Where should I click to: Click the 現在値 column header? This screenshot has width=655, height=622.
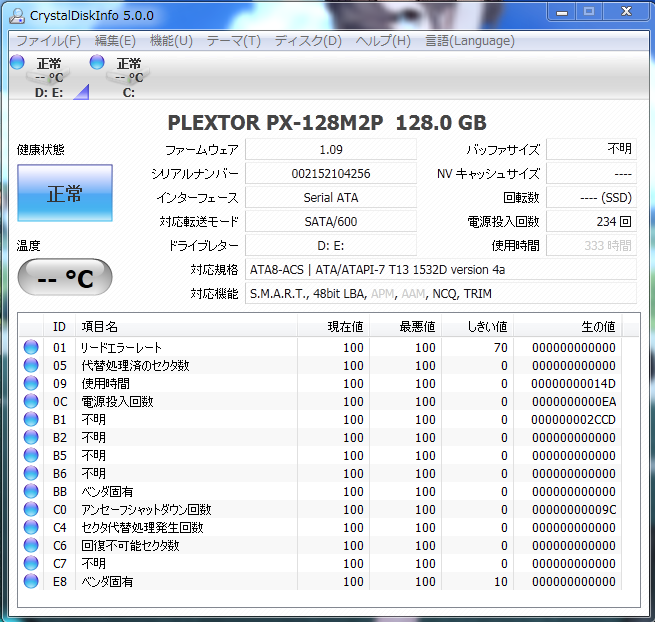333,326
